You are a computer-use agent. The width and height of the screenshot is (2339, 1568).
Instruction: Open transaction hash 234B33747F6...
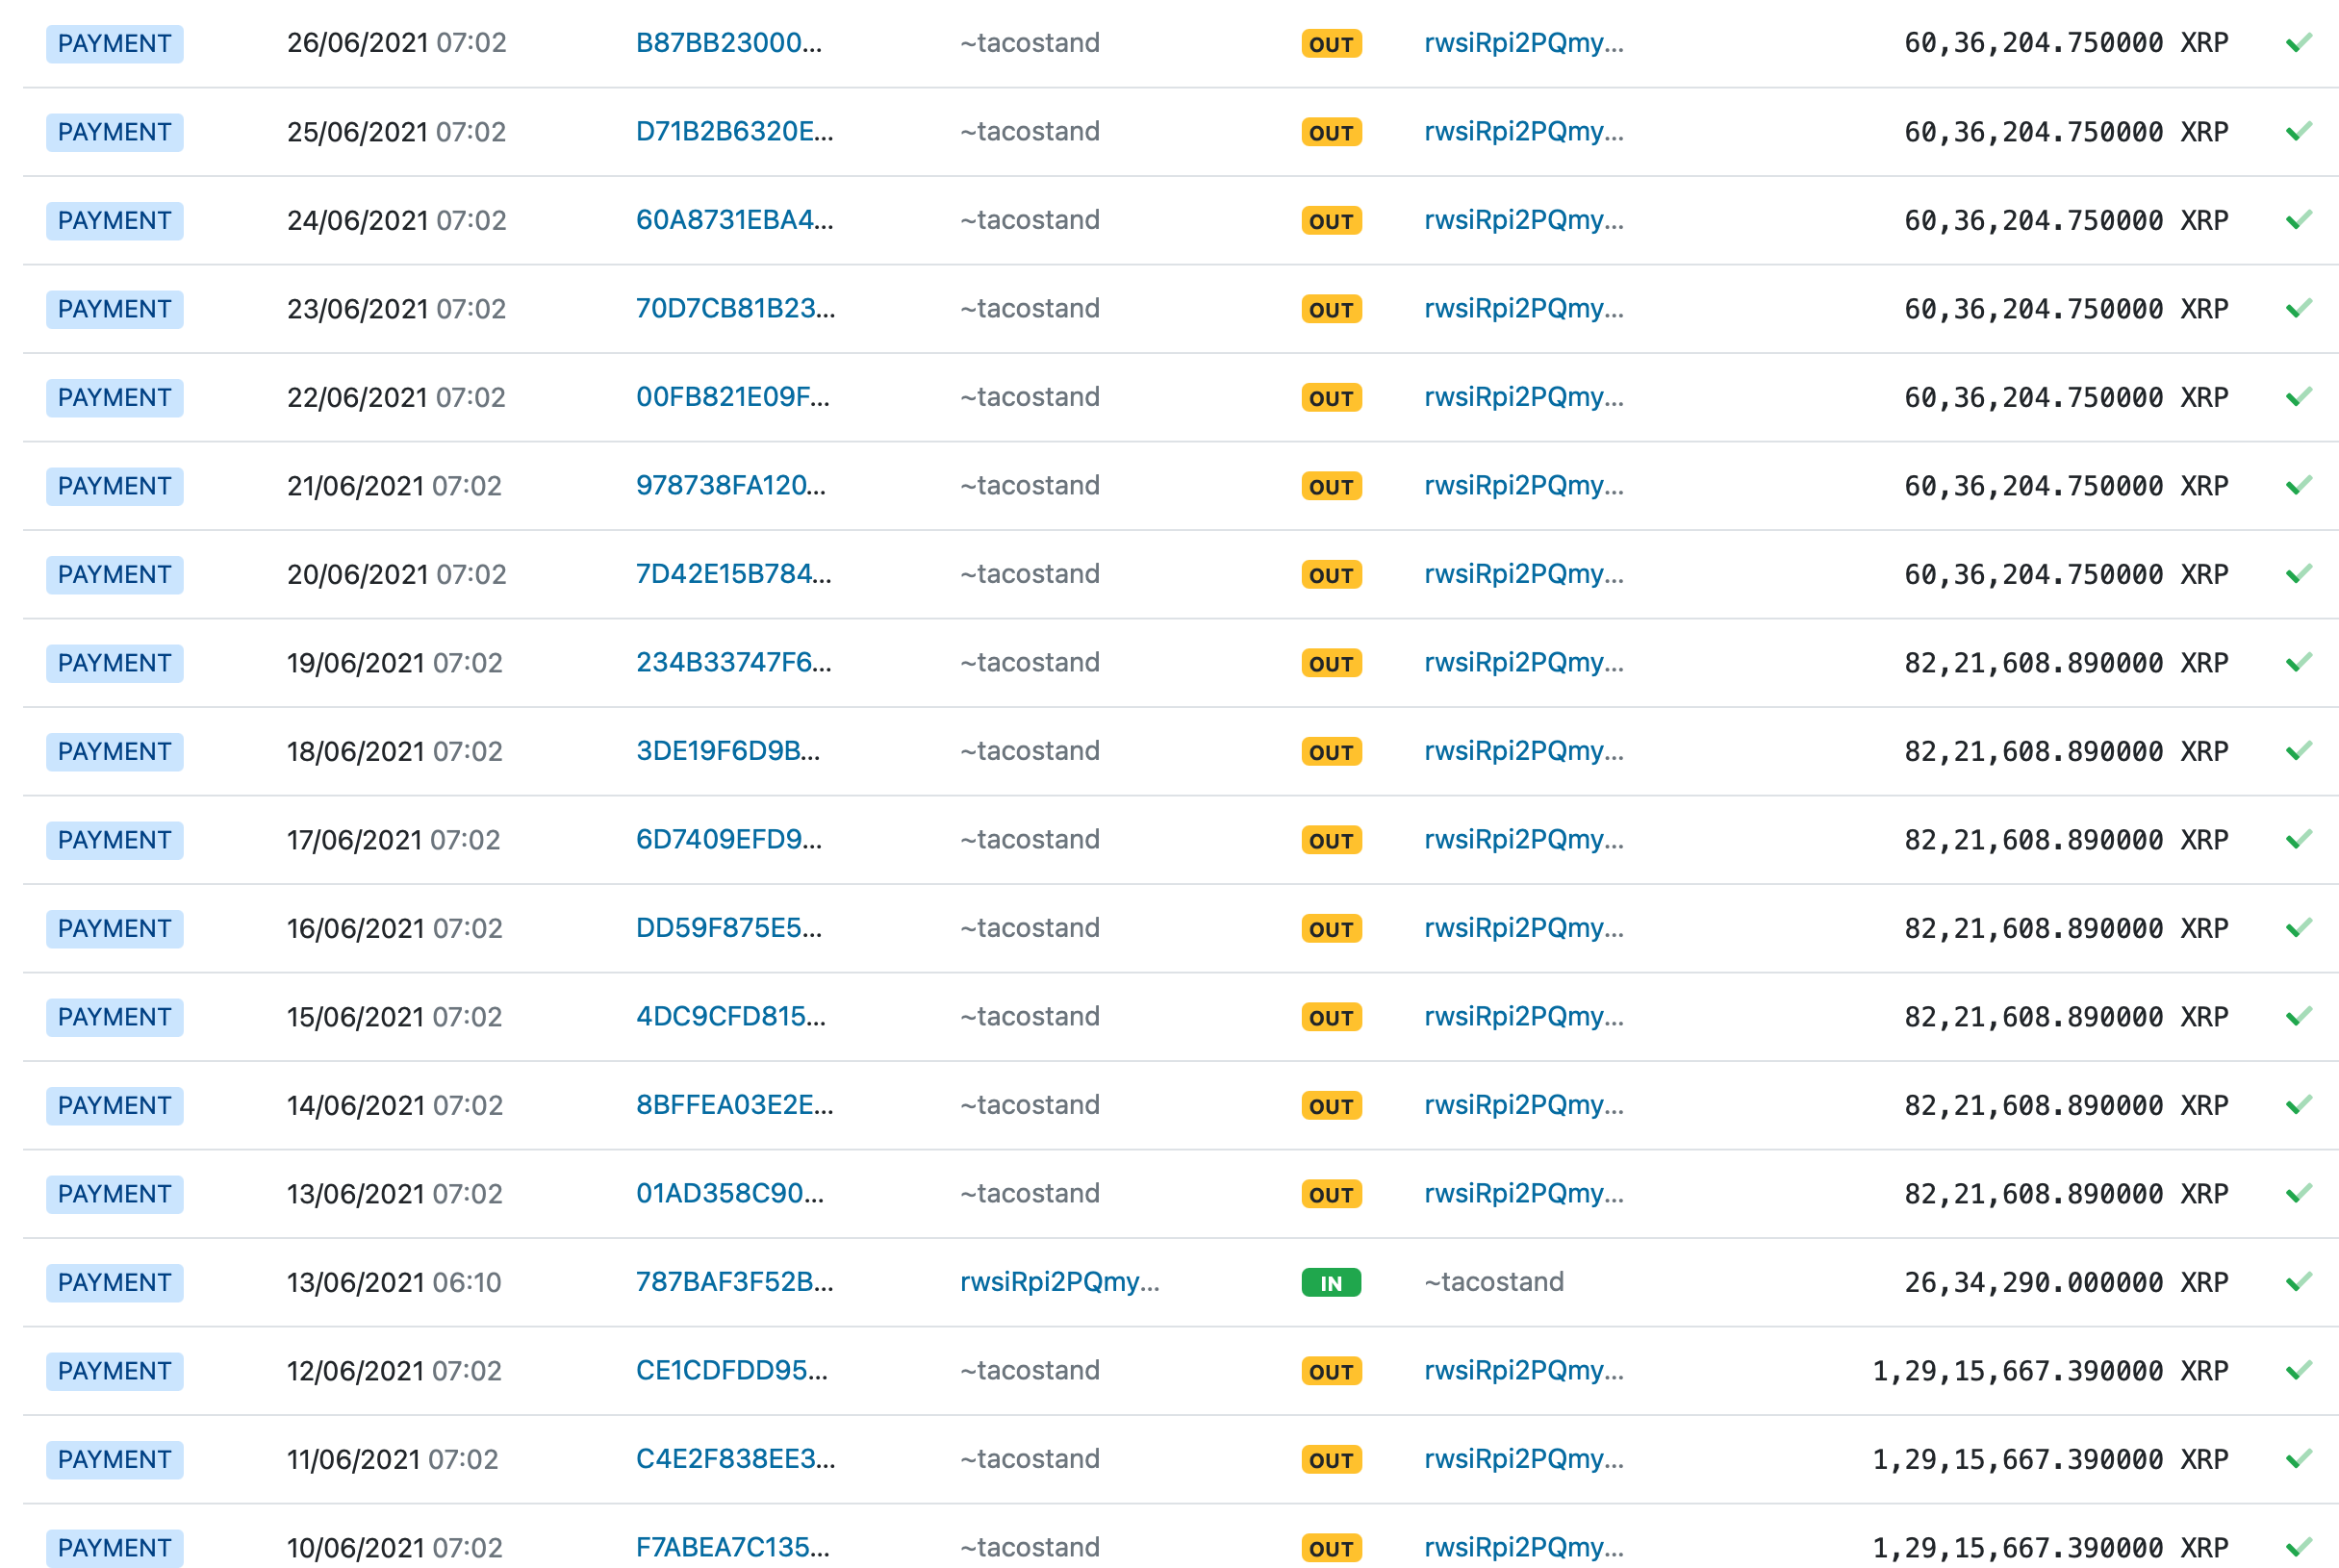734,663
